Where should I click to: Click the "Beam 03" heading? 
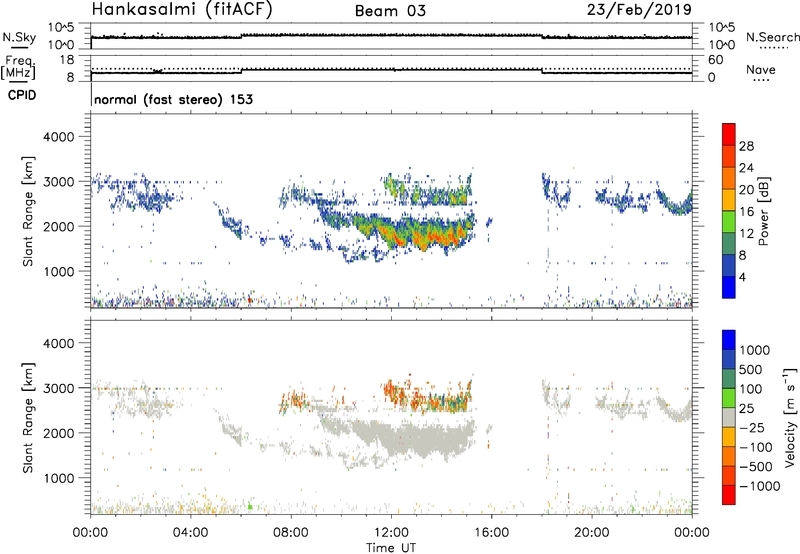[x=390, y=11]
